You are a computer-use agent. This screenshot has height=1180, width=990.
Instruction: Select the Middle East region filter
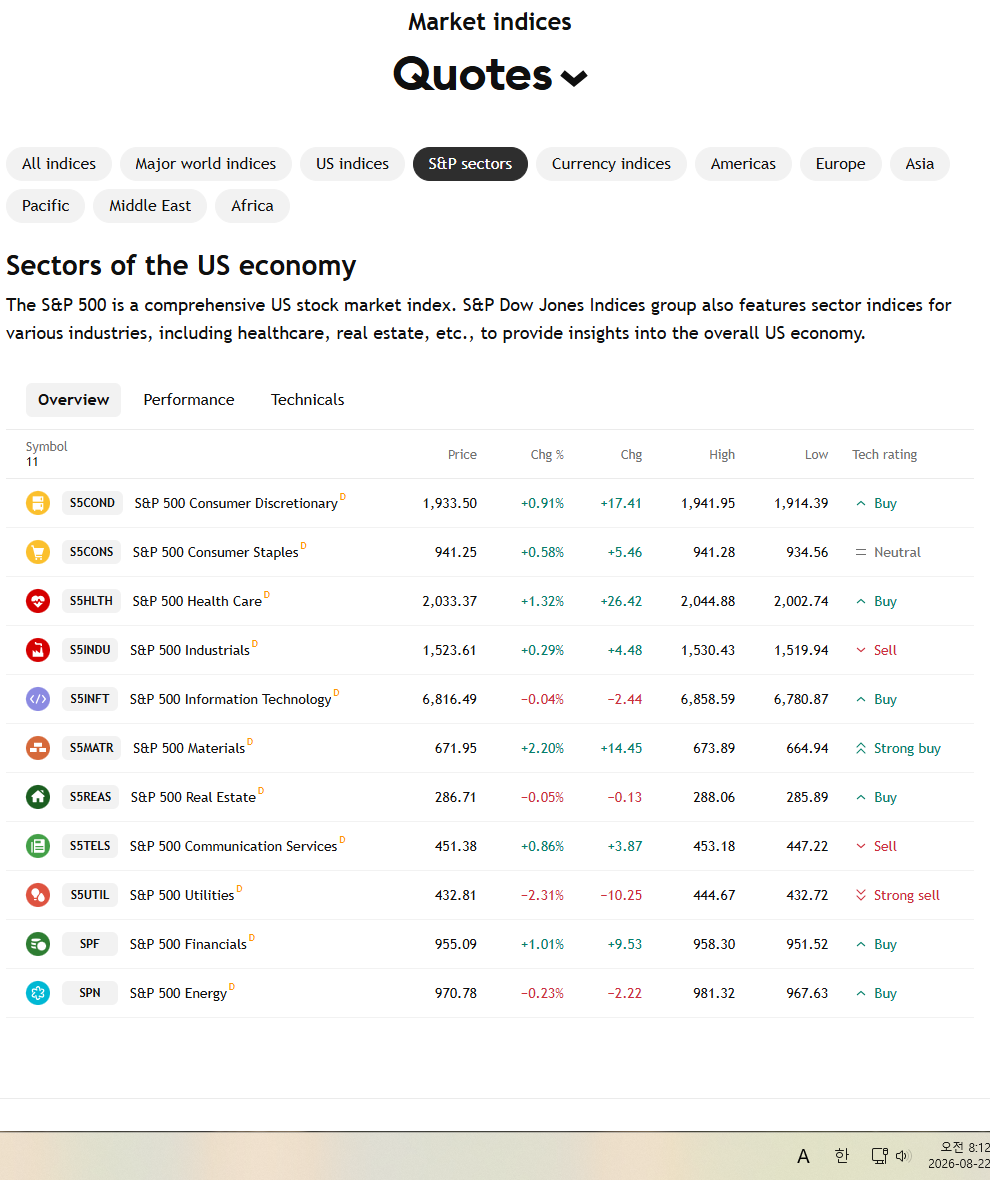(150, 206)
